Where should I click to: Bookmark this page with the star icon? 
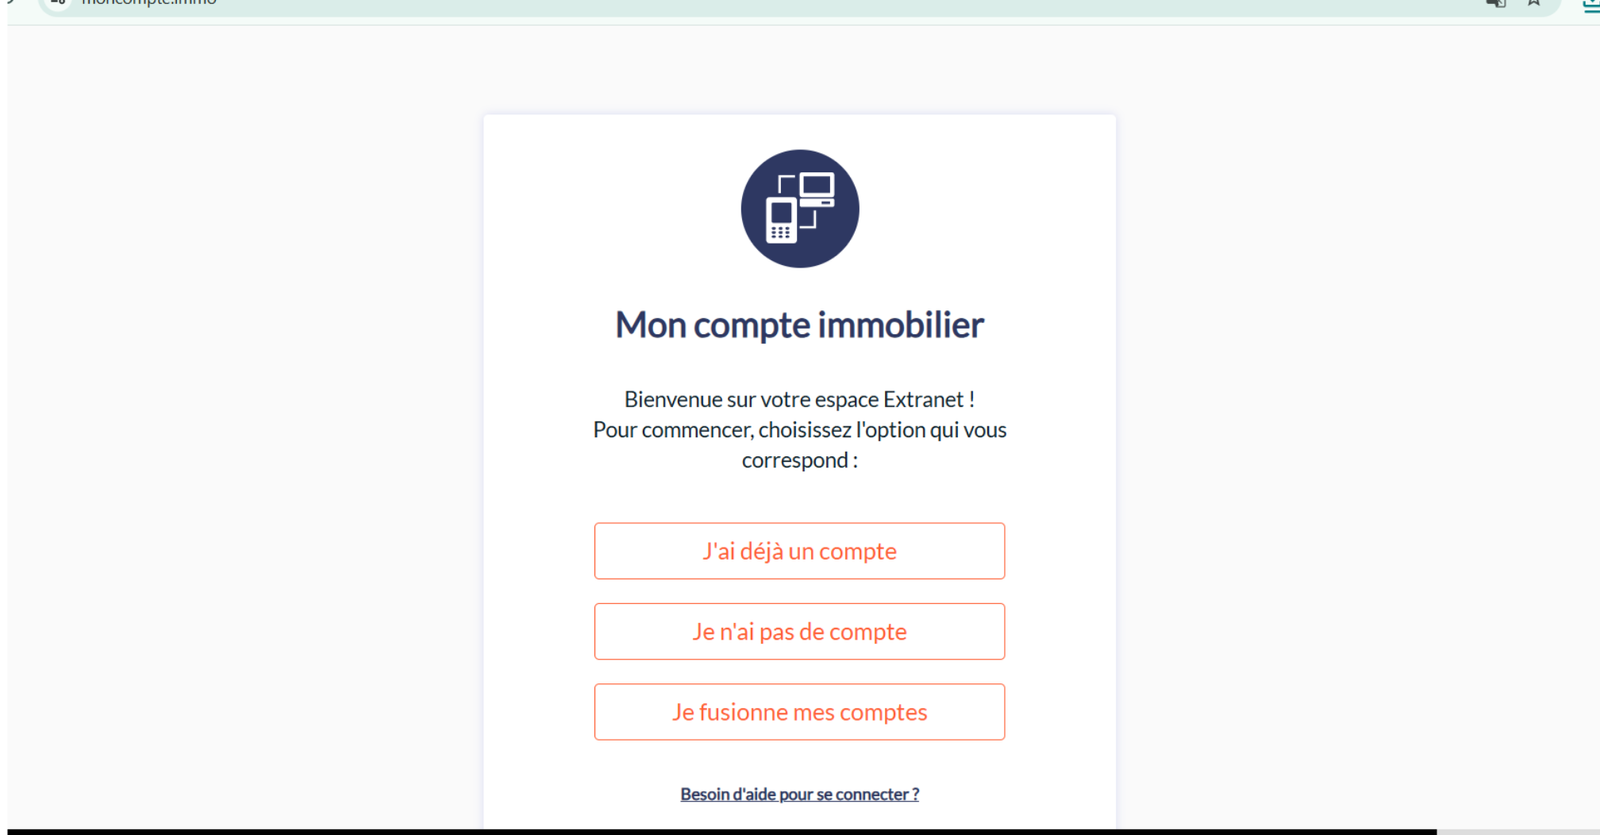pos(1533,3)
